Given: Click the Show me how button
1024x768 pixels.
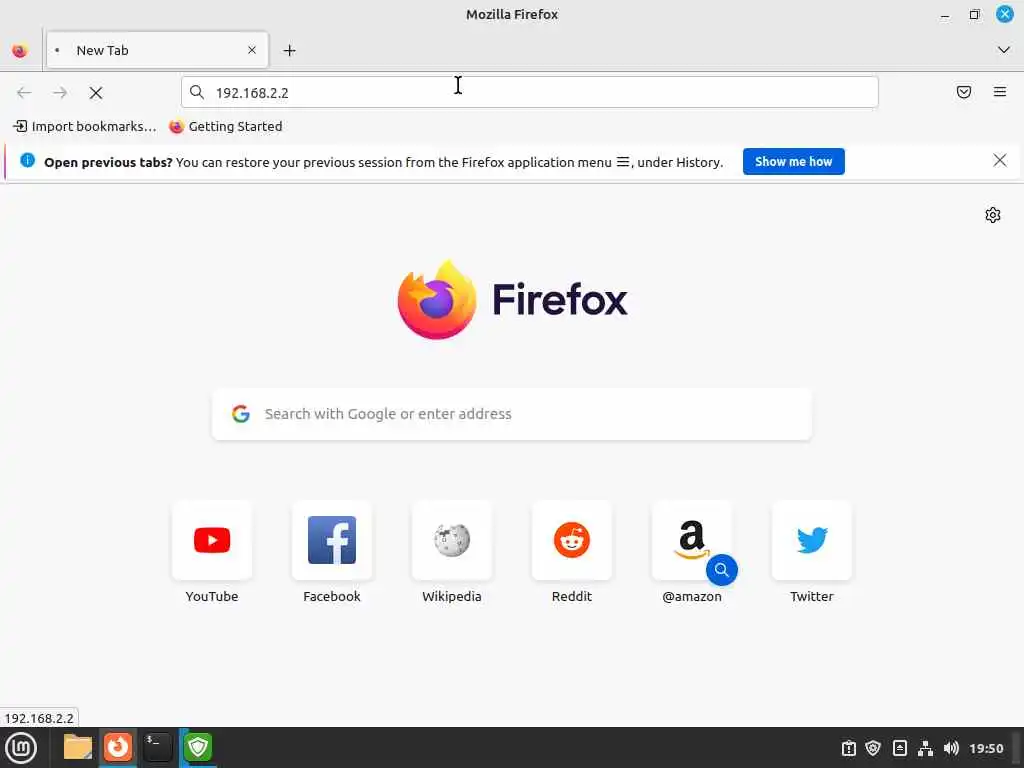Looking at the screenshot, I should click(793, 161).
